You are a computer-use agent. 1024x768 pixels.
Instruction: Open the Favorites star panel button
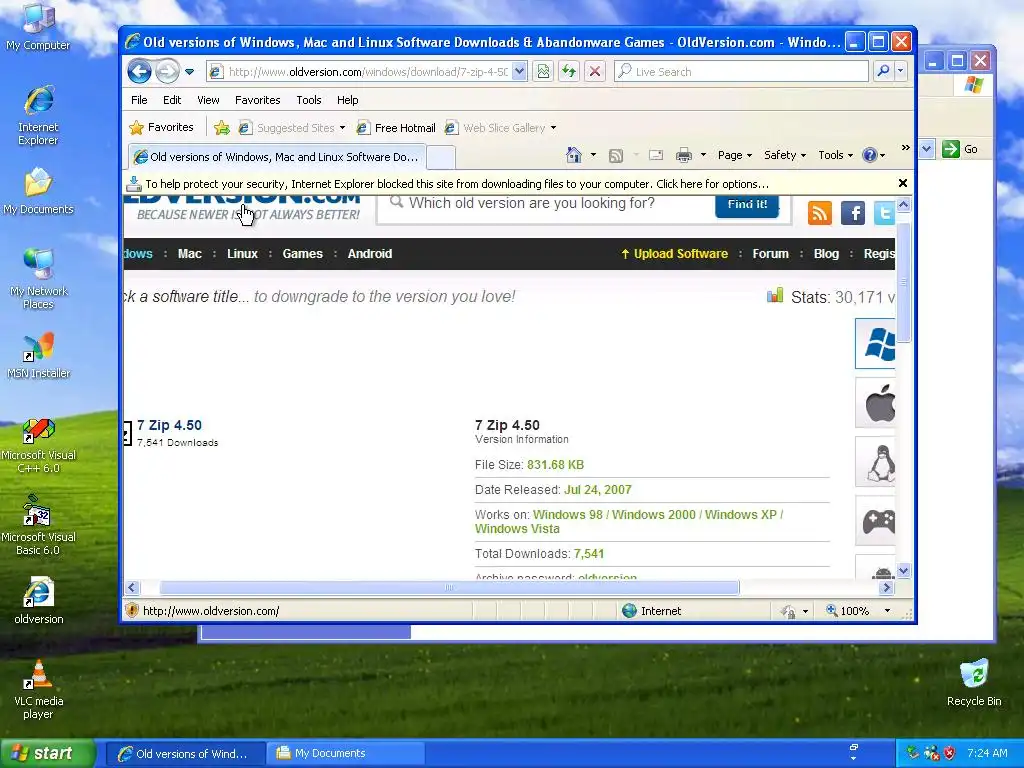click(161, 127)
